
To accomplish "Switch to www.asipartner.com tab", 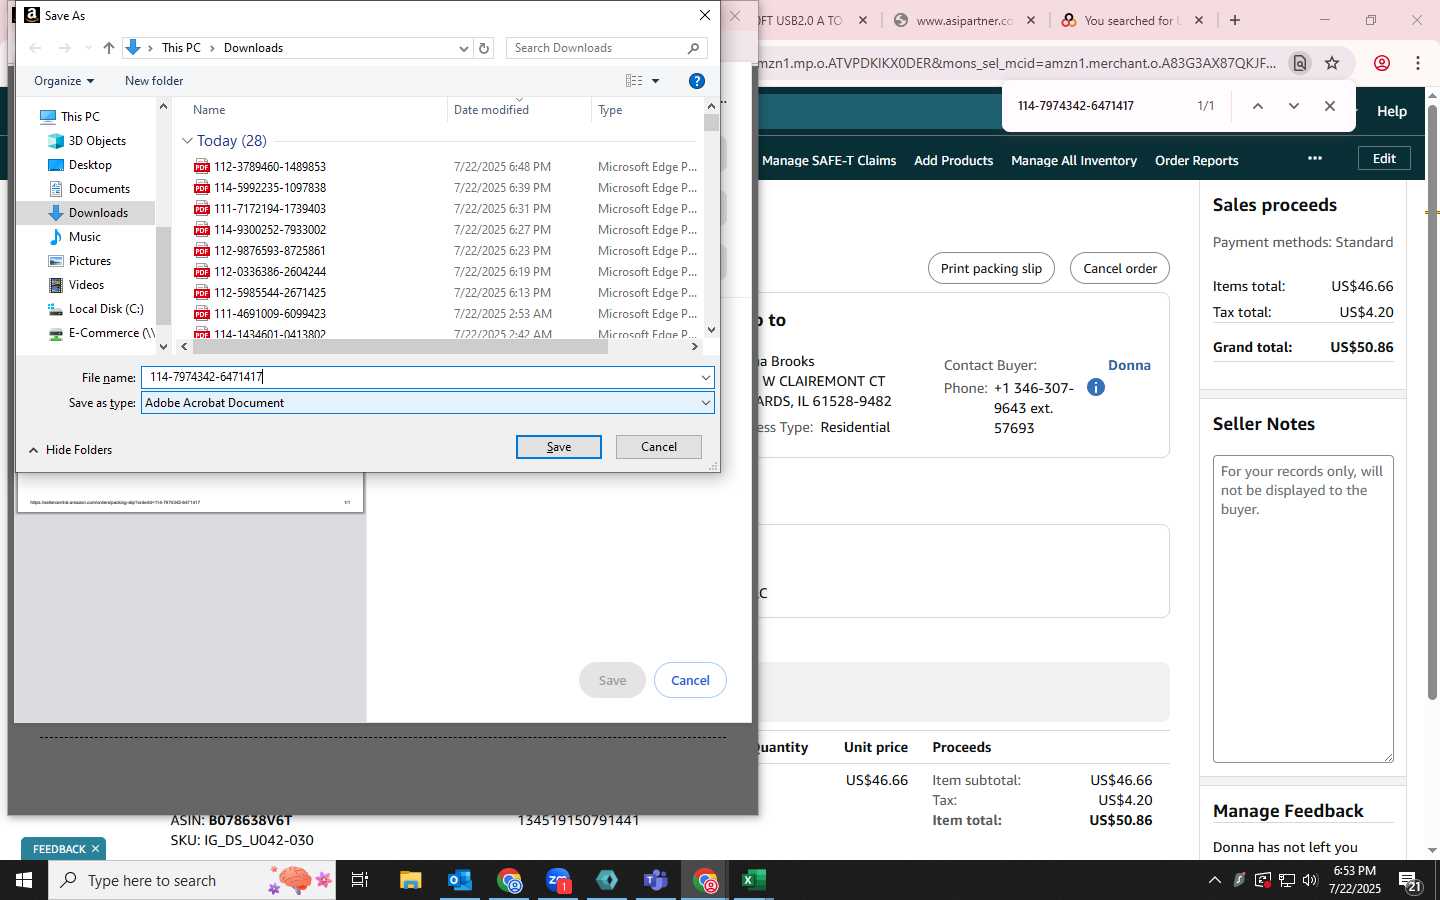I will click(x=966, y=20).
